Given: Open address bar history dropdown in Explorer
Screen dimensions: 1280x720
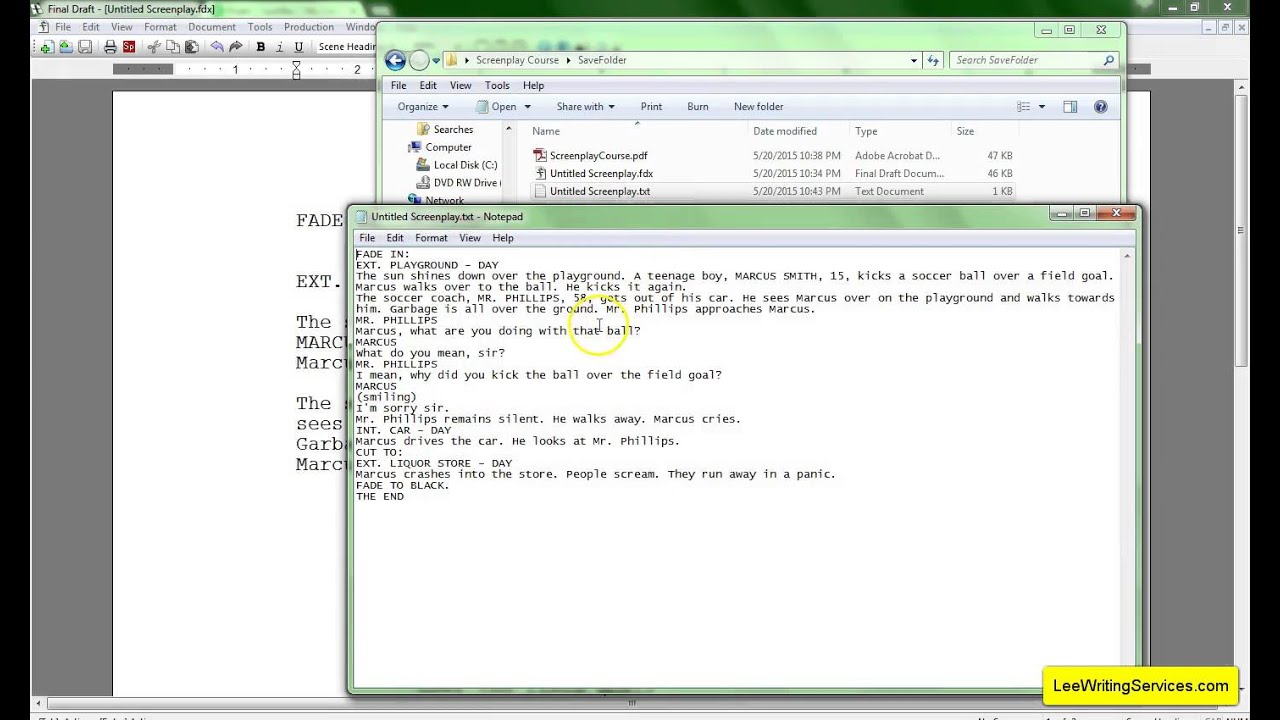Looking at the screenshot, I should click(x=914, y=60).
